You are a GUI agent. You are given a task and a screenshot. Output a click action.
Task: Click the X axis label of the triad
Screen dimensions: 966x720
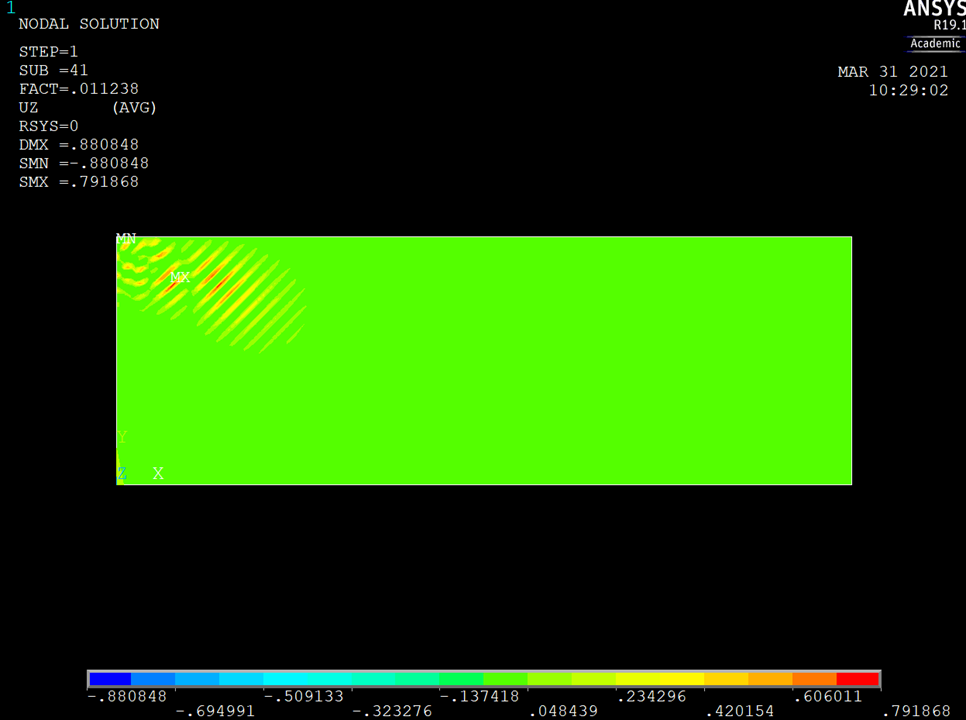pos(158,473)
